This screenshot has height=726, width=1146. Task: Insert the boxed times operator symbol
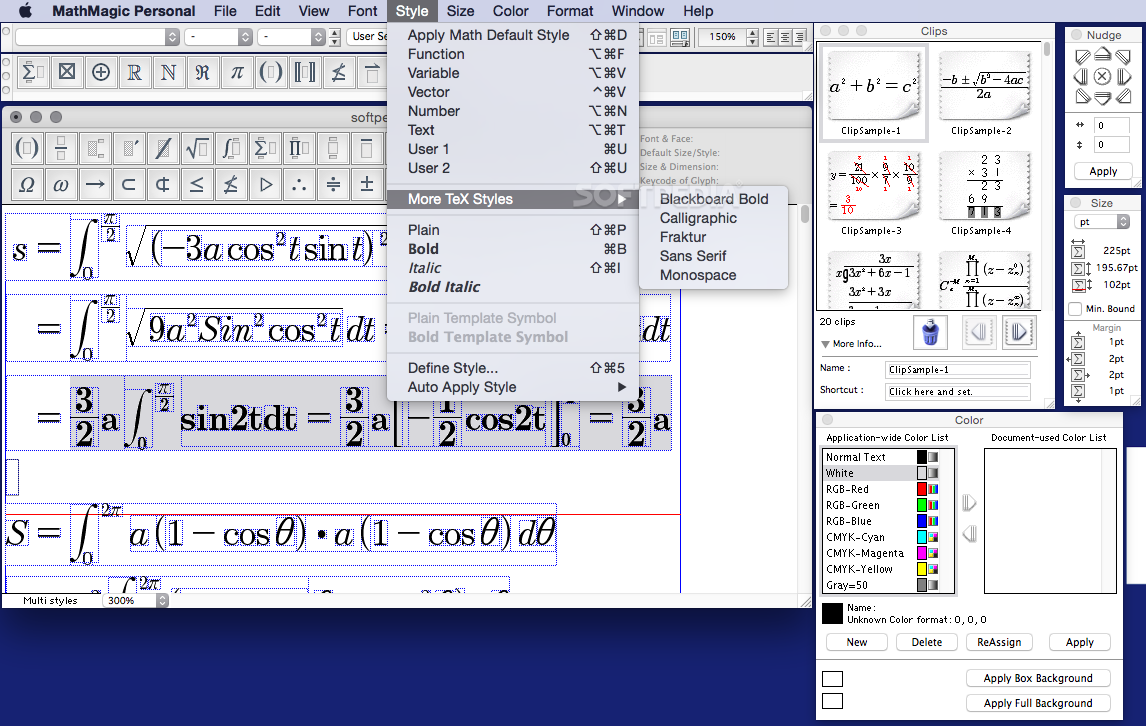pos(67,72)
